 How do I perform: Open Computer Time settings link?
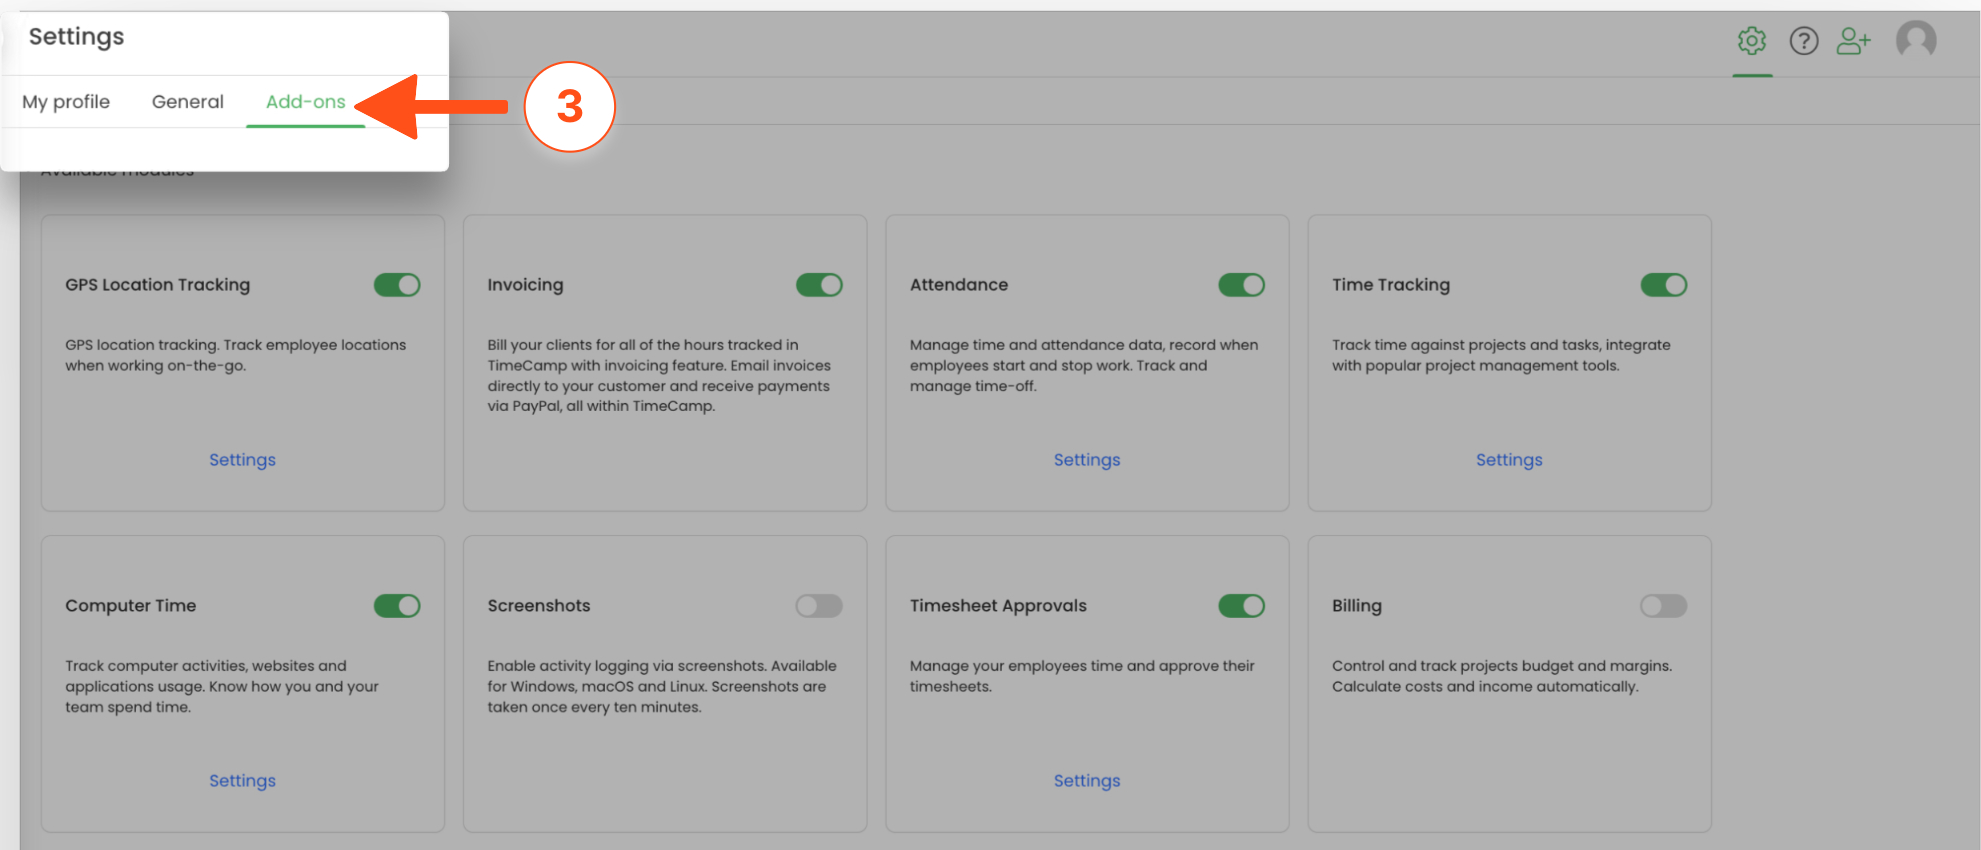[x=242, y=781]
